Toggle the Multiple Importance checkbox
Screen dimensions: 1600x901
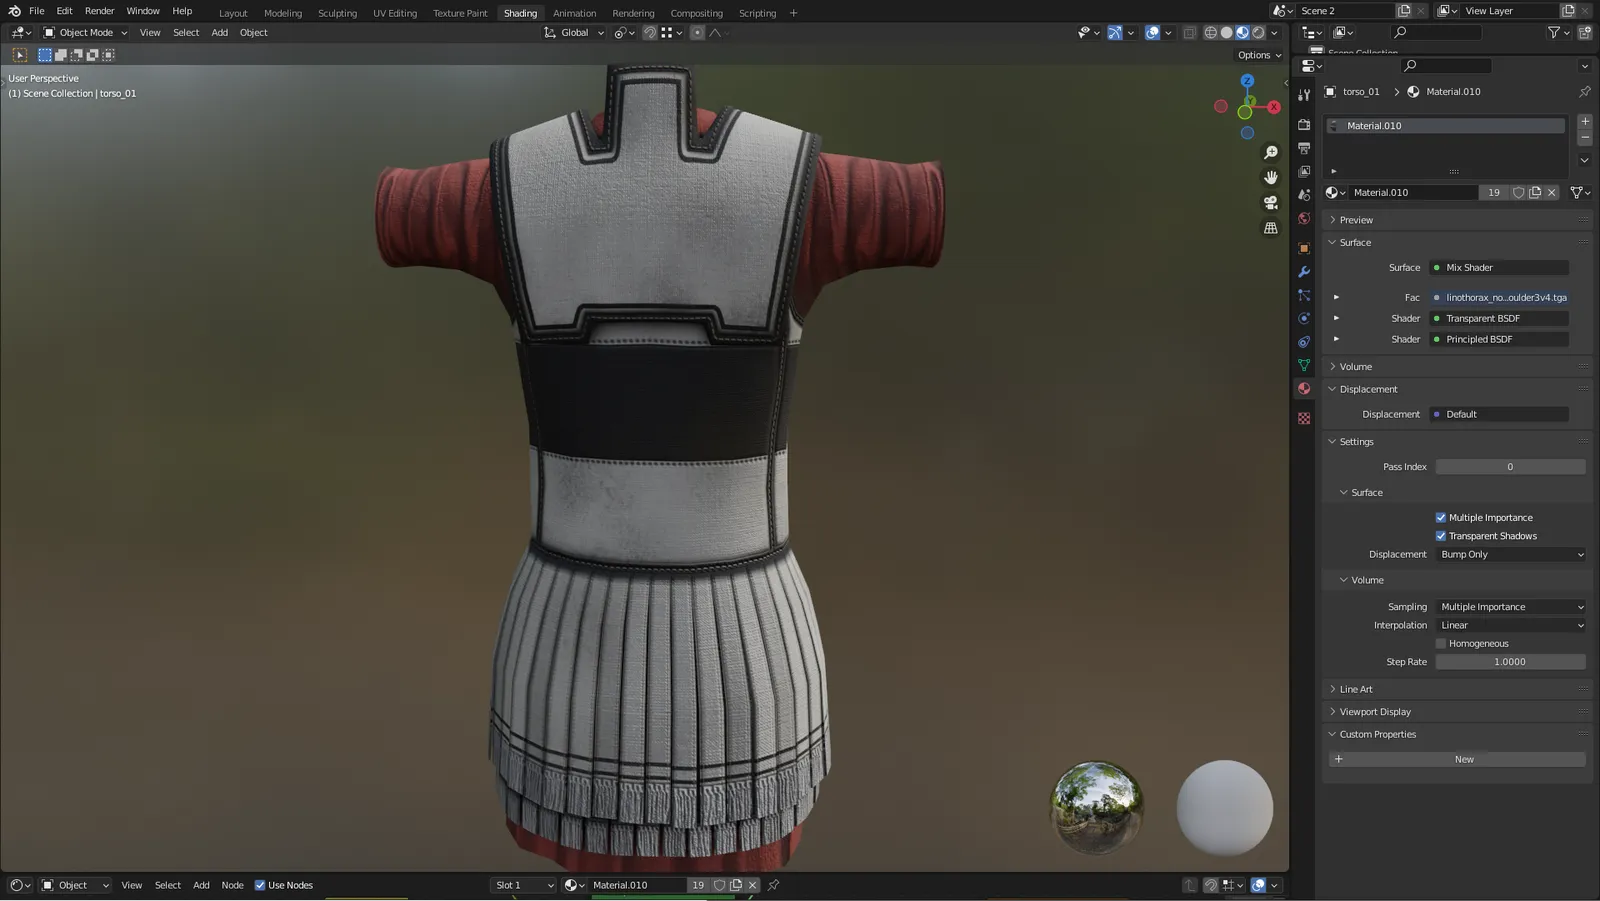click(1441, 518)
